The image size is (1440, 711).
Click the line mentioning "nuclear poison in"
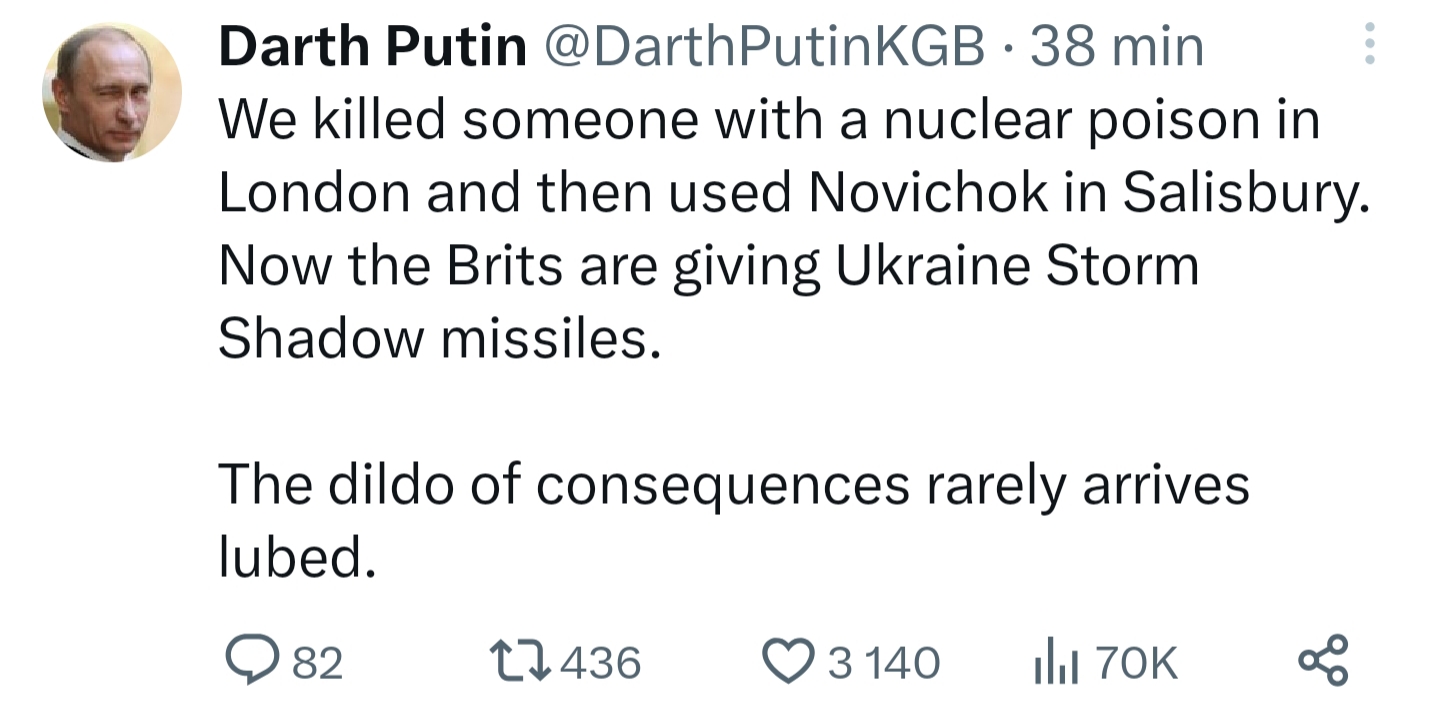(x=769, y=121)
